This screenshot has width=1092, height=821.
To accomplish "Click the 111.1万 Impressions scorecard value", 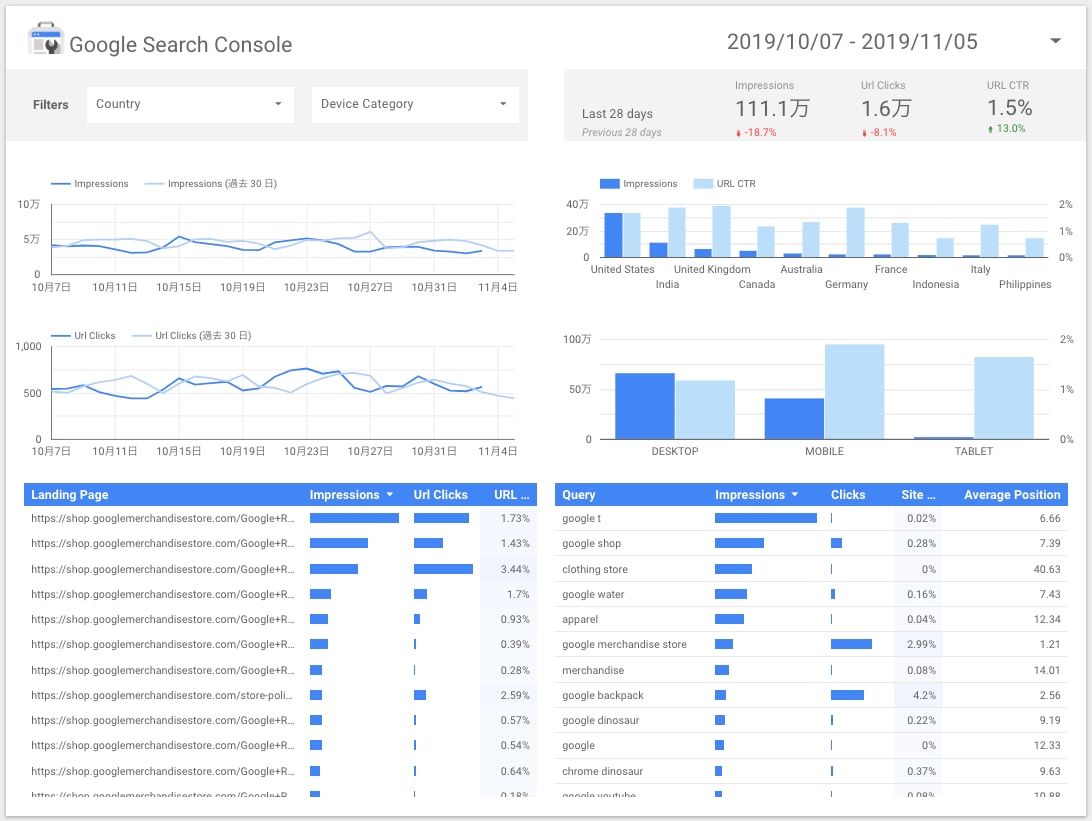I will click(772, 109).
